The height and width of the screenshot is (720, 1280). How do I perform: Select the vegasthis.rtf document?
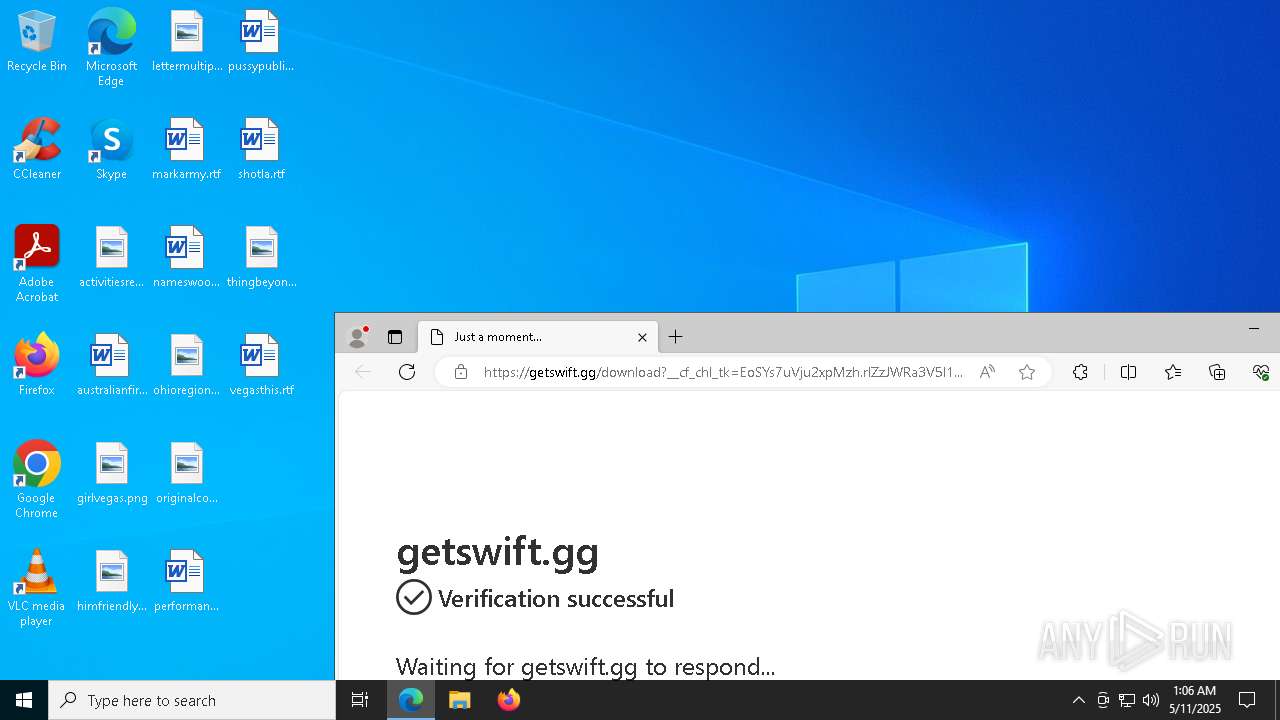261,366
